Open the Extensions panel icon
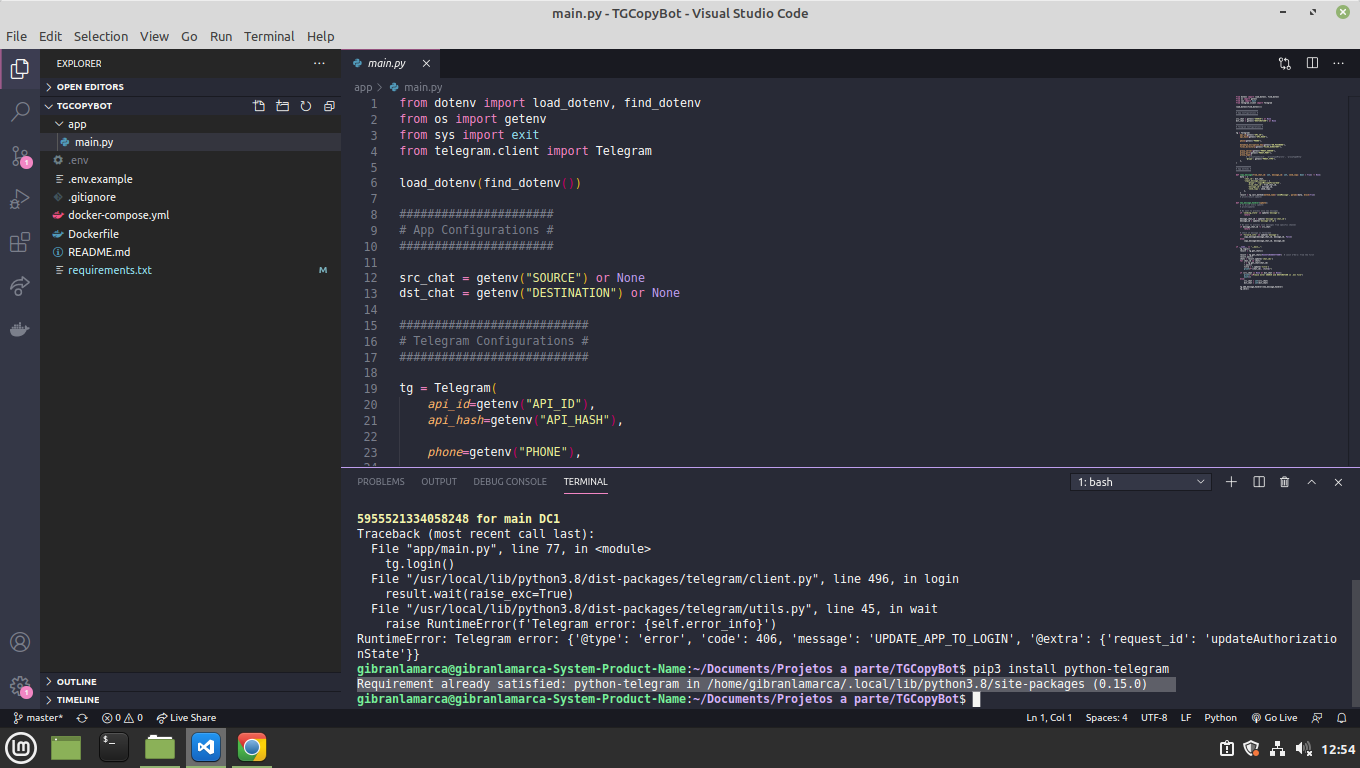Image resolution: width=1360 pixels, height=768 pixels. 20,242
